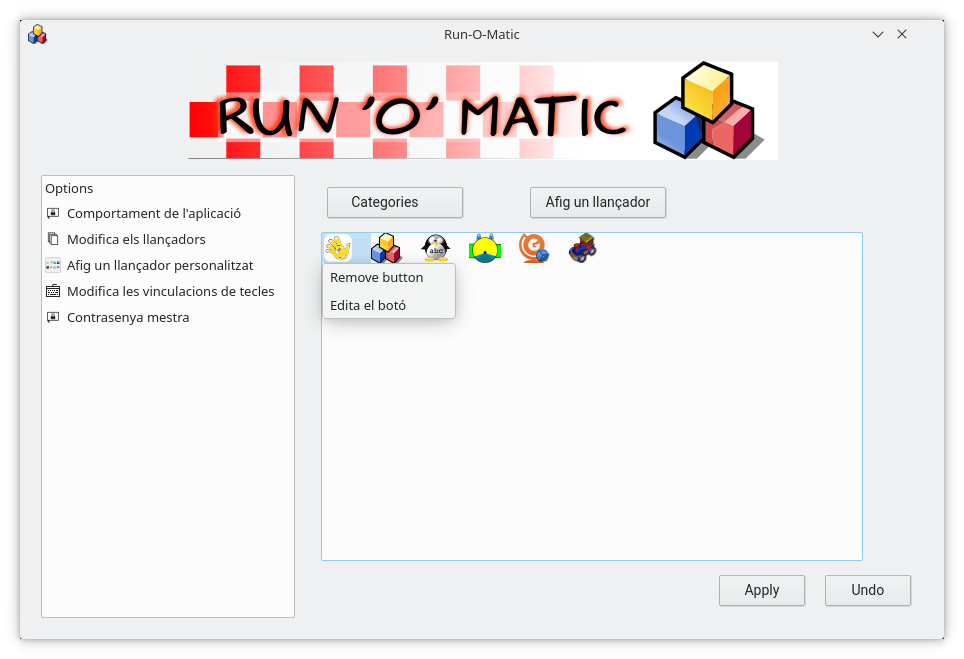Select the yellow round face launcher icon
The height and width of the screenshot is (659, 964).
[485, 248]
